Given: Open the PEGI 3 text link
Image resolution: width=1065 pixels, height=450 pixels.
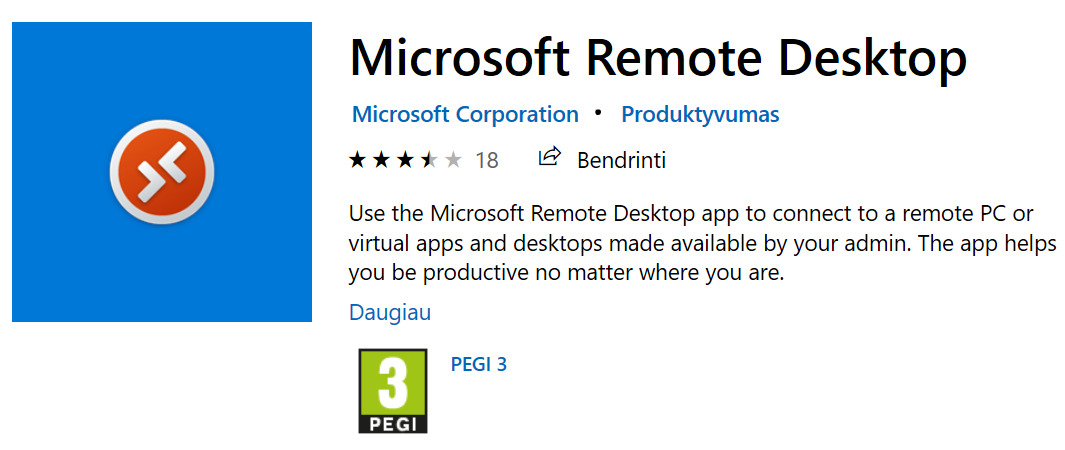Looking at the screenshot, I should (479, 364).
